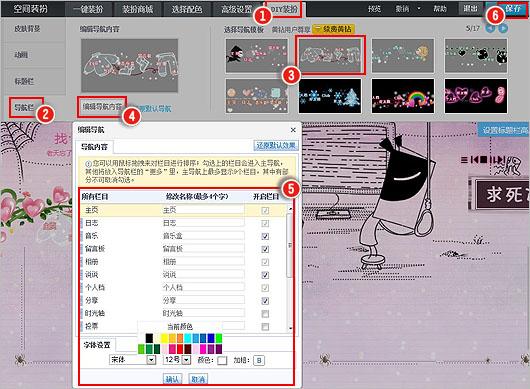Toggle the 音乐 column checkbox

coord(265,236)
